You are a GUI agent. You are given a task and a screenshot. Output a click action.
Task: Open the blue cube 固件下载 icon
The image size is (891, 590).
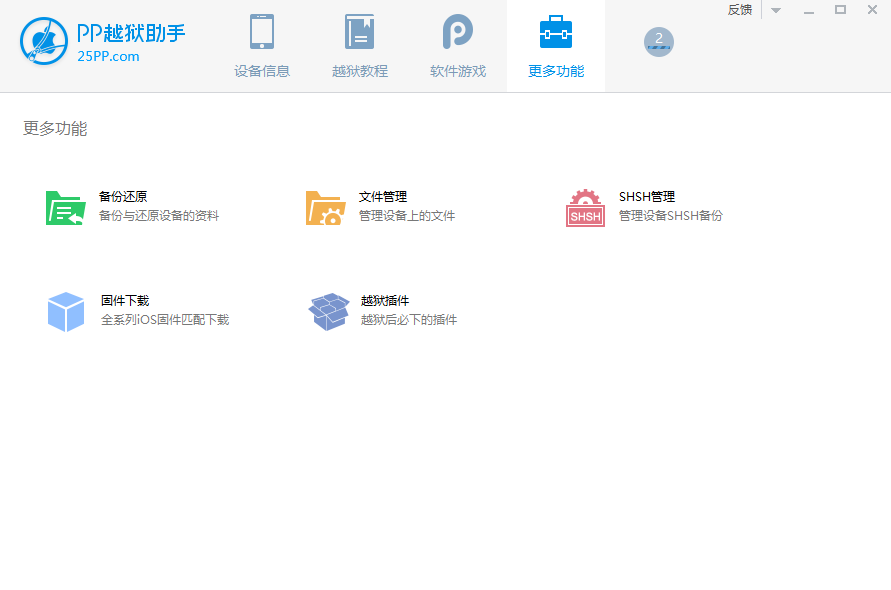pos(66,312)
